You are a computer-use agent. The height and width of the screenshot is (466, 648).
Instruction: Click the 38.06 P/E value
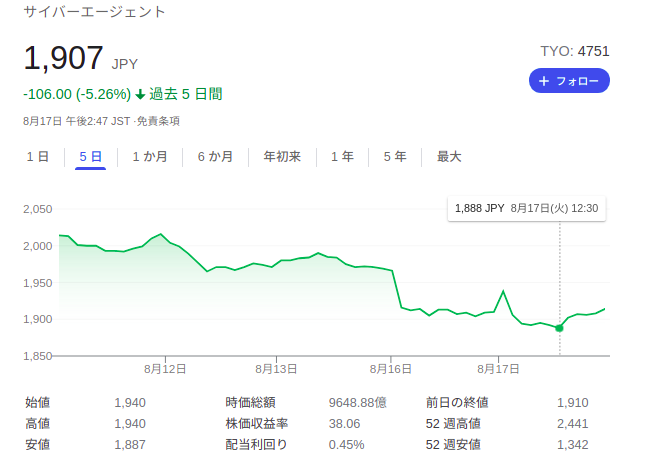(x=344, y=423)
